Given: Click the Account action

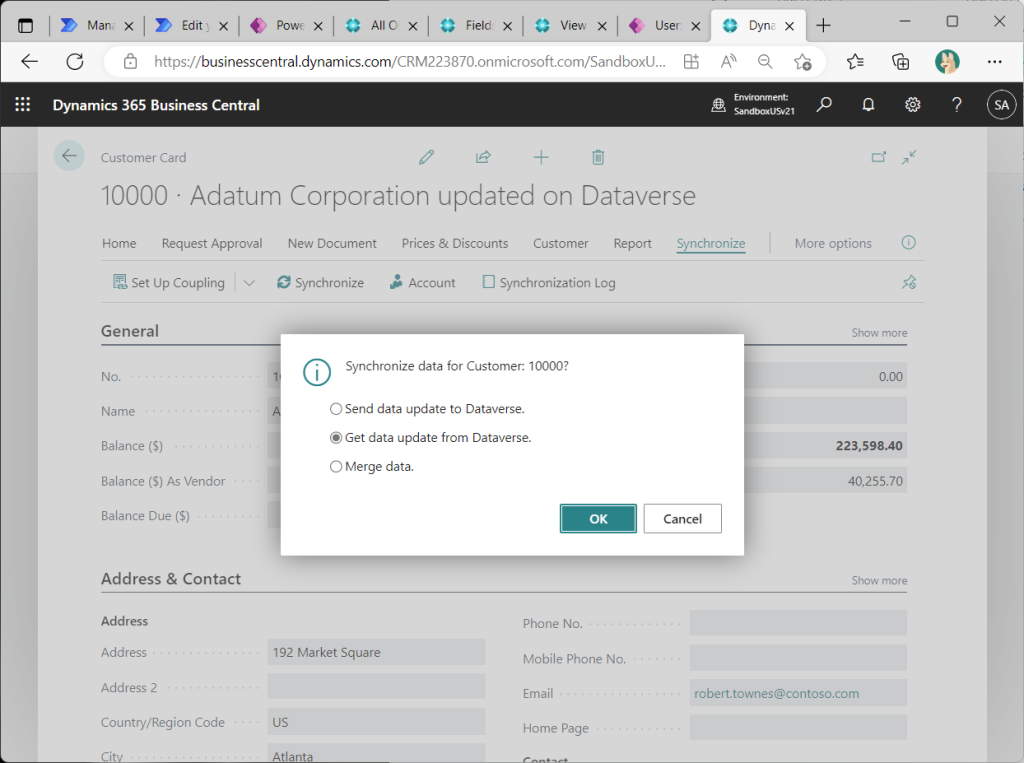Looking at the screenshot, I should pyautogui.click(x=423, y=283).
